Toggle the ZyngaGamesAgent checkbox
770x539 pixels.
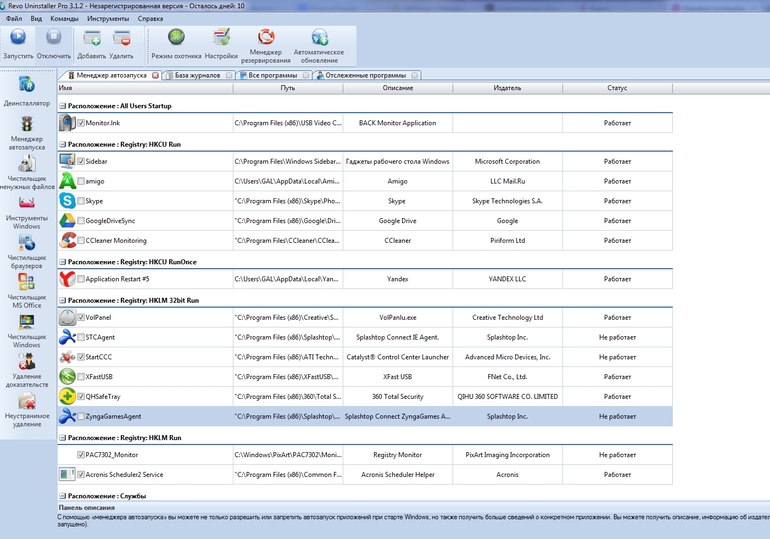[81, 416]
